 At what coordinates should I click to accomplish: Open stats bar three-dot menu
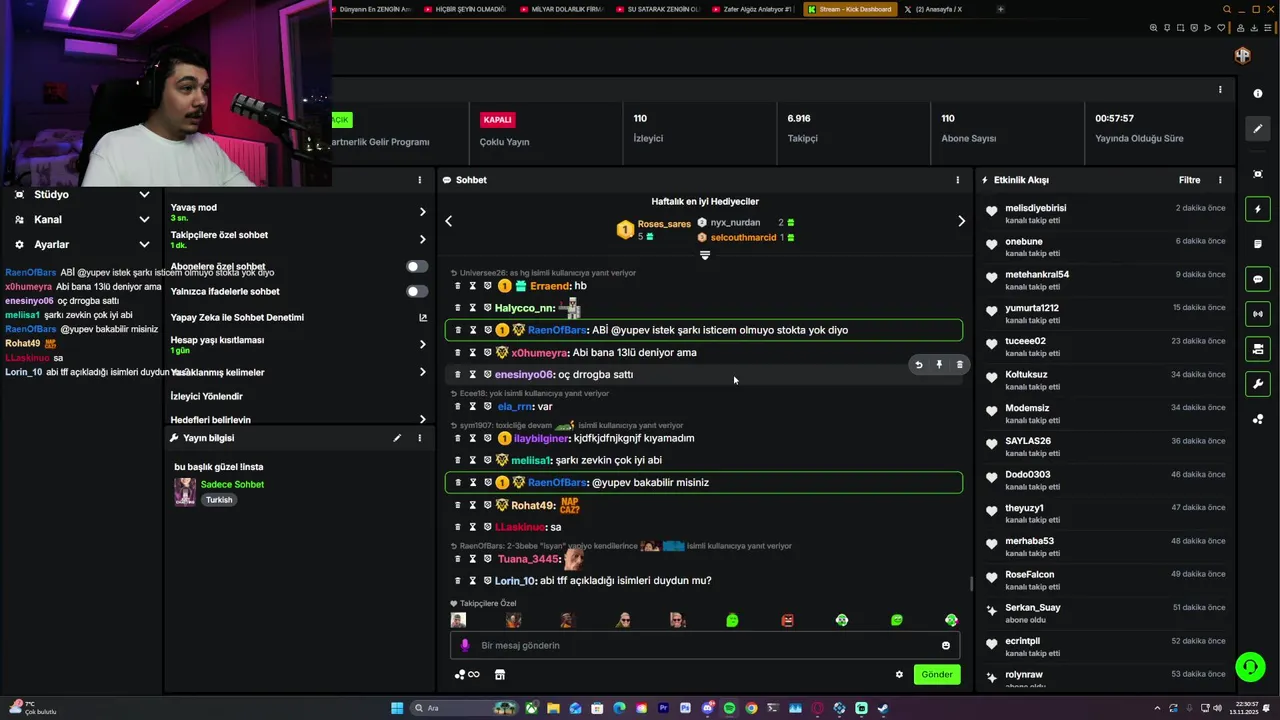(x=1220, y=89)
